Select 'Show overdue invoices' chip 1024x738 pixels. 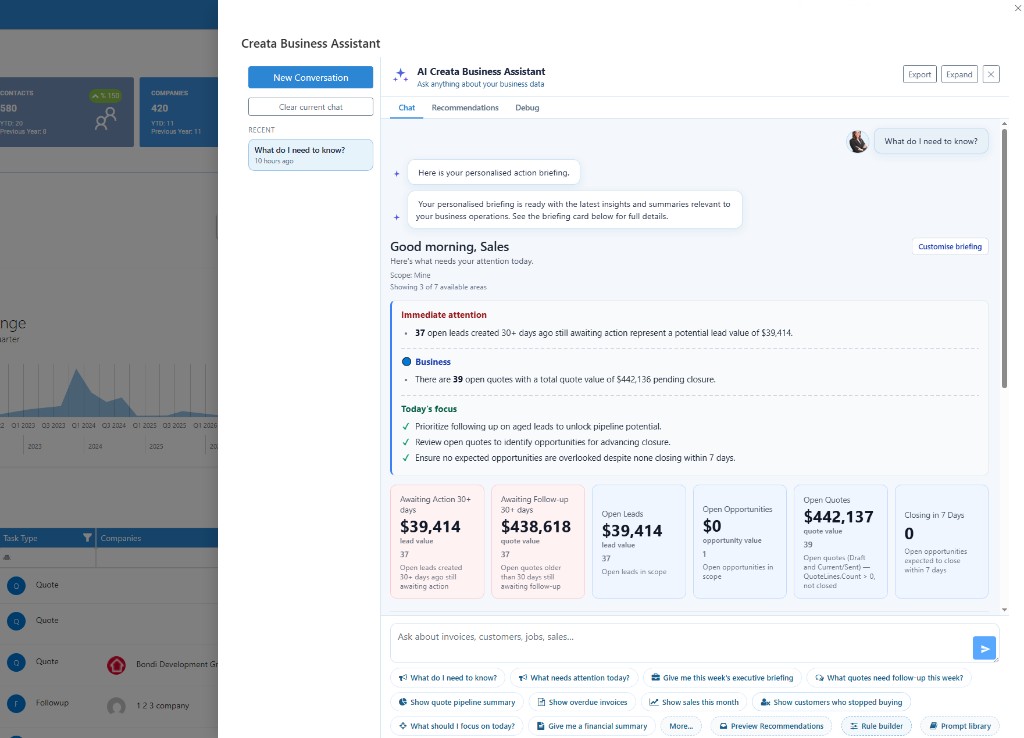click(x=582, y=702)
